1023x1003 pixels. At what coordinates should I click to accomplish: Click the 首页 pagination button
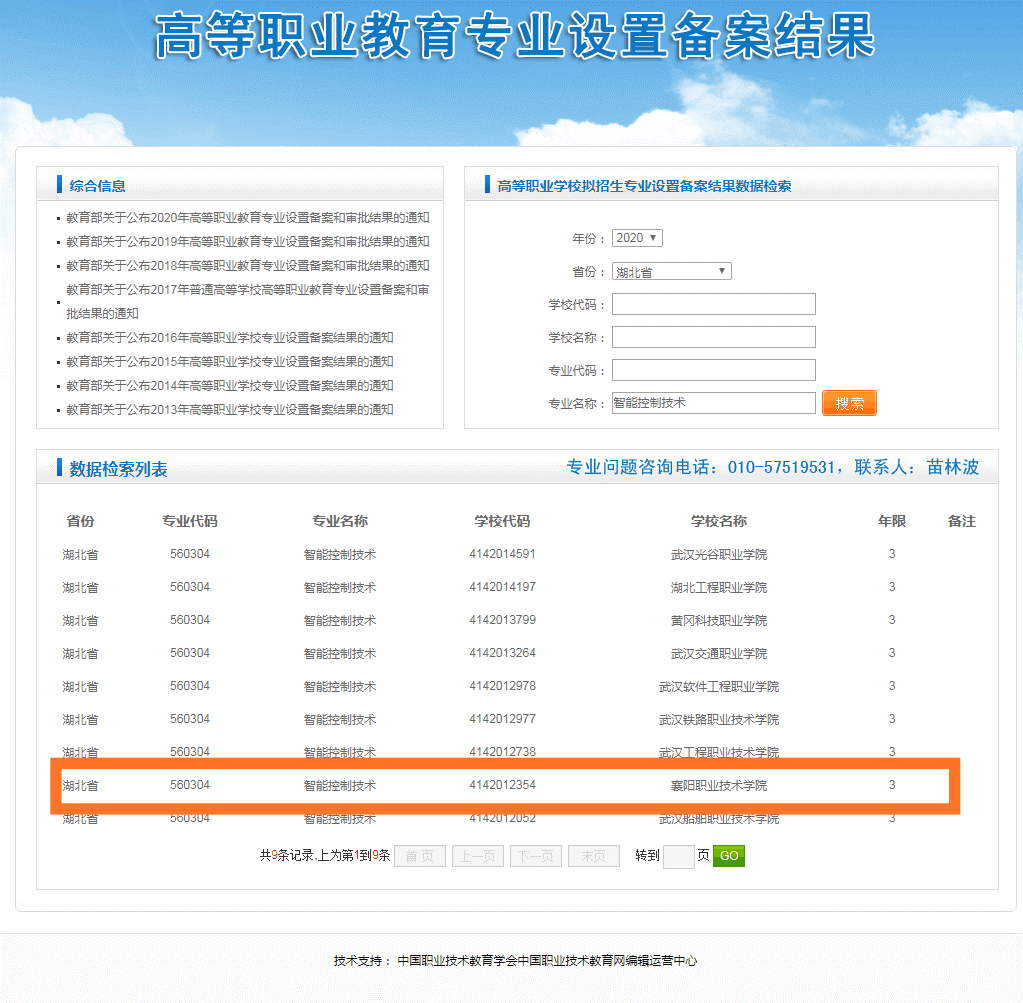[x=420, y=856]
